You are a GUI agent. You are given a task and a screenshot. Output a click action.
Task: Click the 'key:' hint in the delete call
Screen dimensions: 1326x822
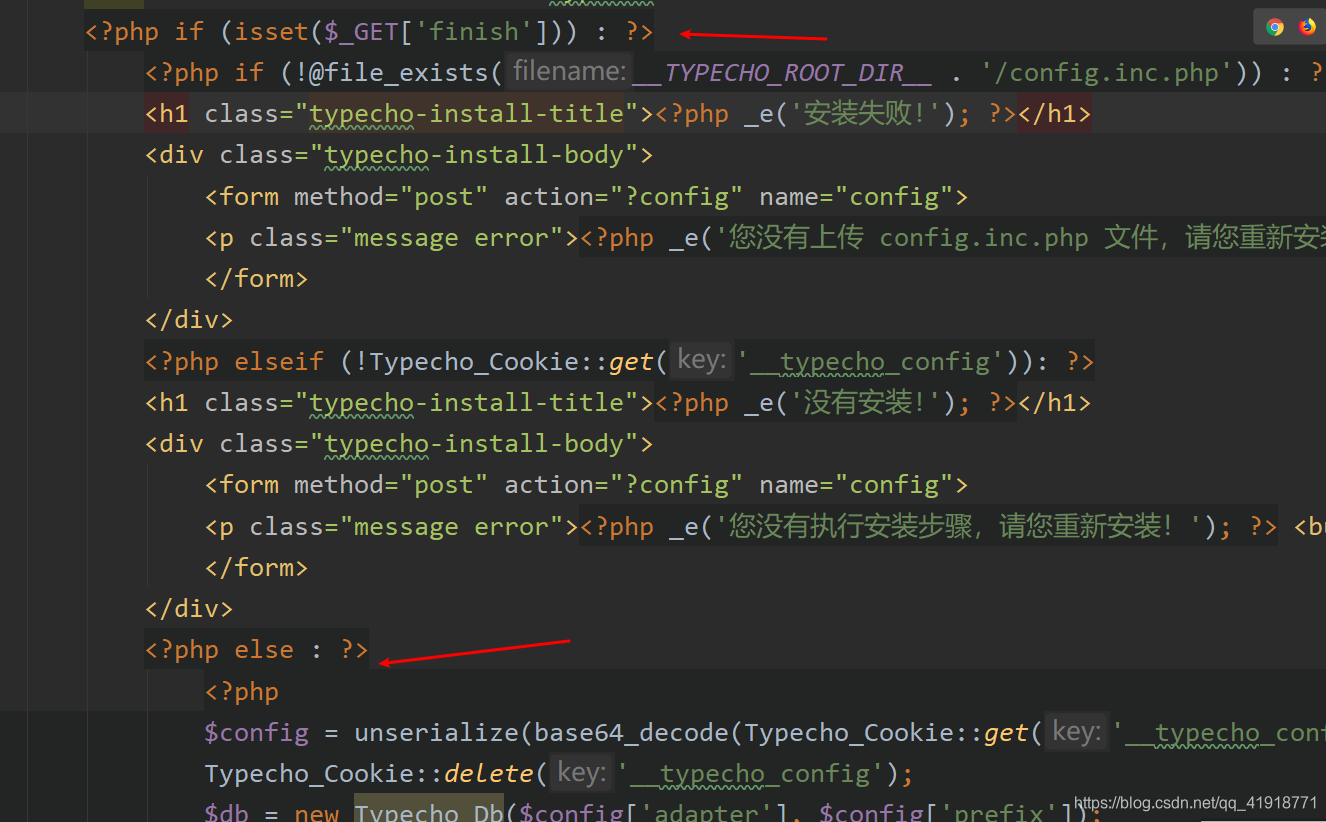pyautogui.click(x=580, y=773)
